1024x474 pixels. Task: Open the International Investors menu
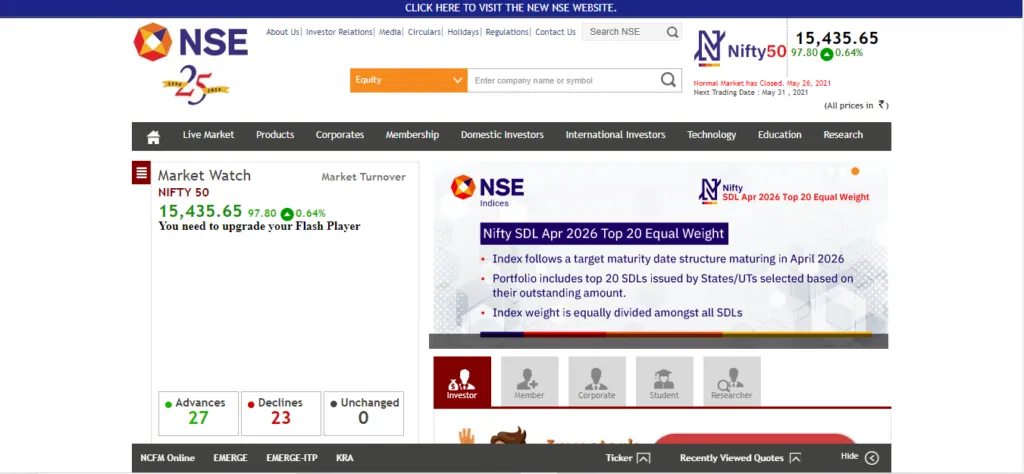[615, 134]
